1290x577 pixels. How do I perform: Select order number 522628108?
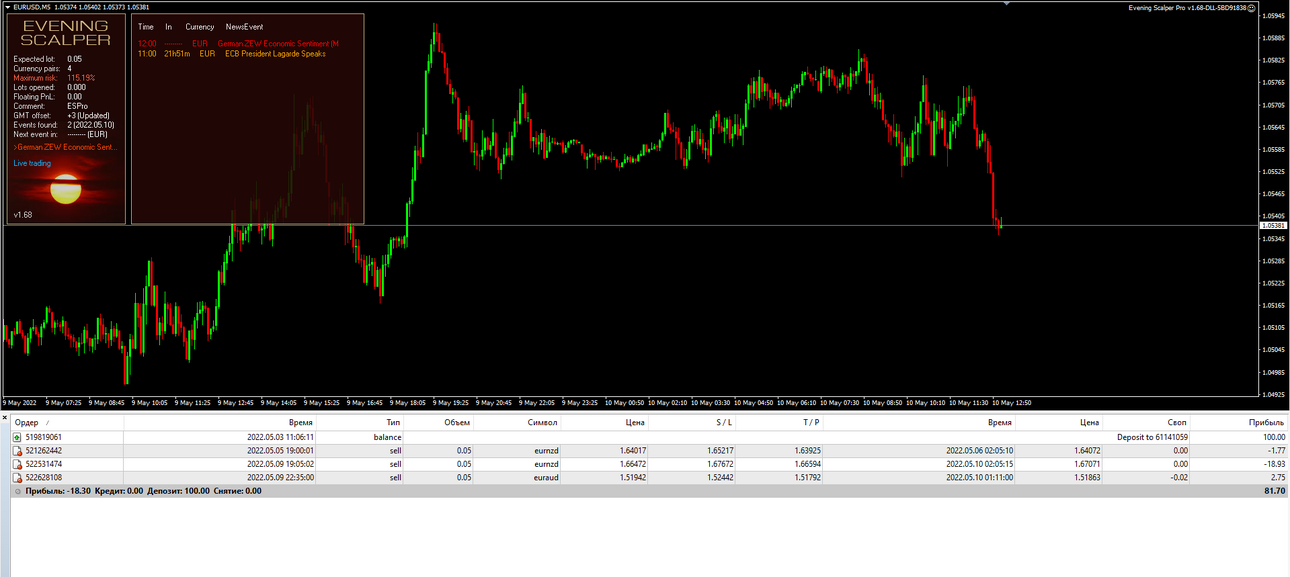tap(44, 478)
